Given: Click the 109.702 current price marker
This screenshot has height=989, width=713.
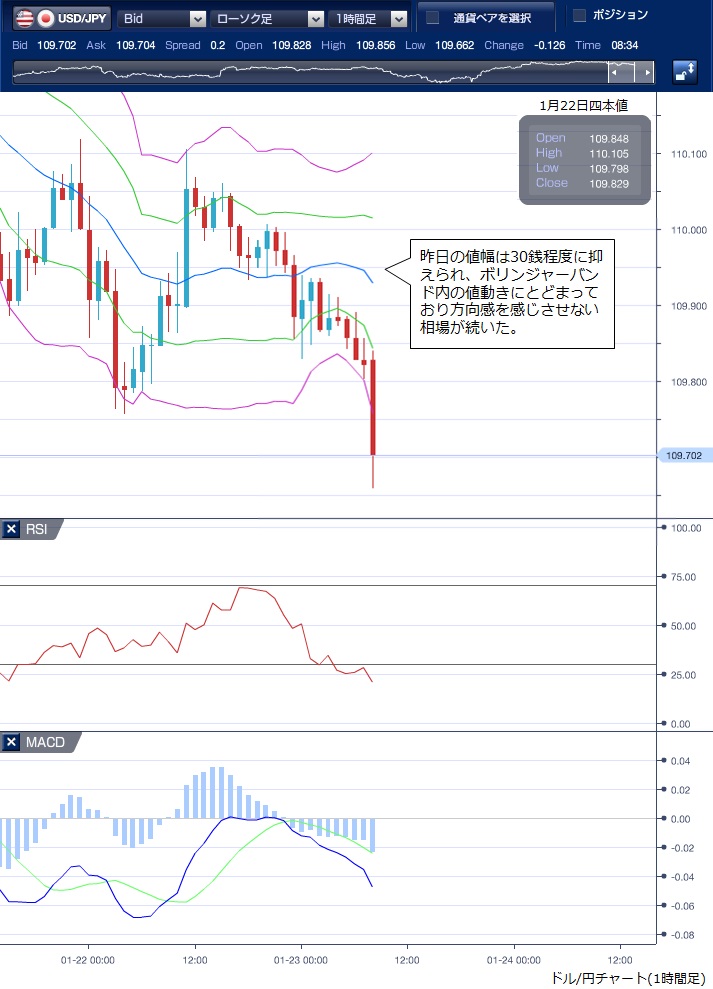Looking at the screenshot, I should pos(683,456).
